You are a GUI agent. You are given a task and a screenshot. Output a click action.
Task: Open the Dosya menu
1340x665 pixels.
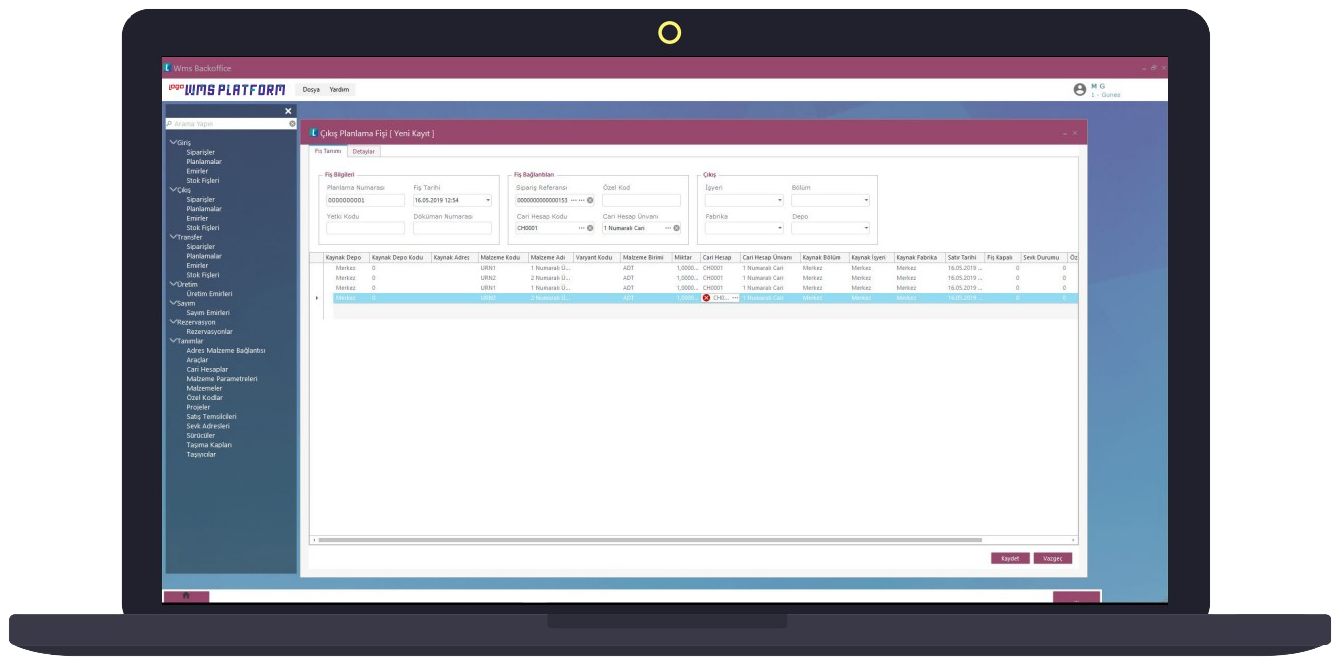311,90
